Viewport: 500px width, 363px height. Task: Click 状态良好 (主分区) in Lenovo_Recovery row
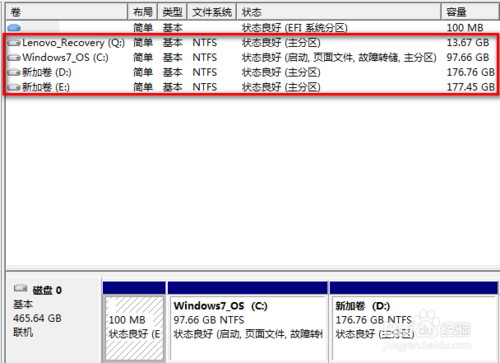[x=281, y=43]
